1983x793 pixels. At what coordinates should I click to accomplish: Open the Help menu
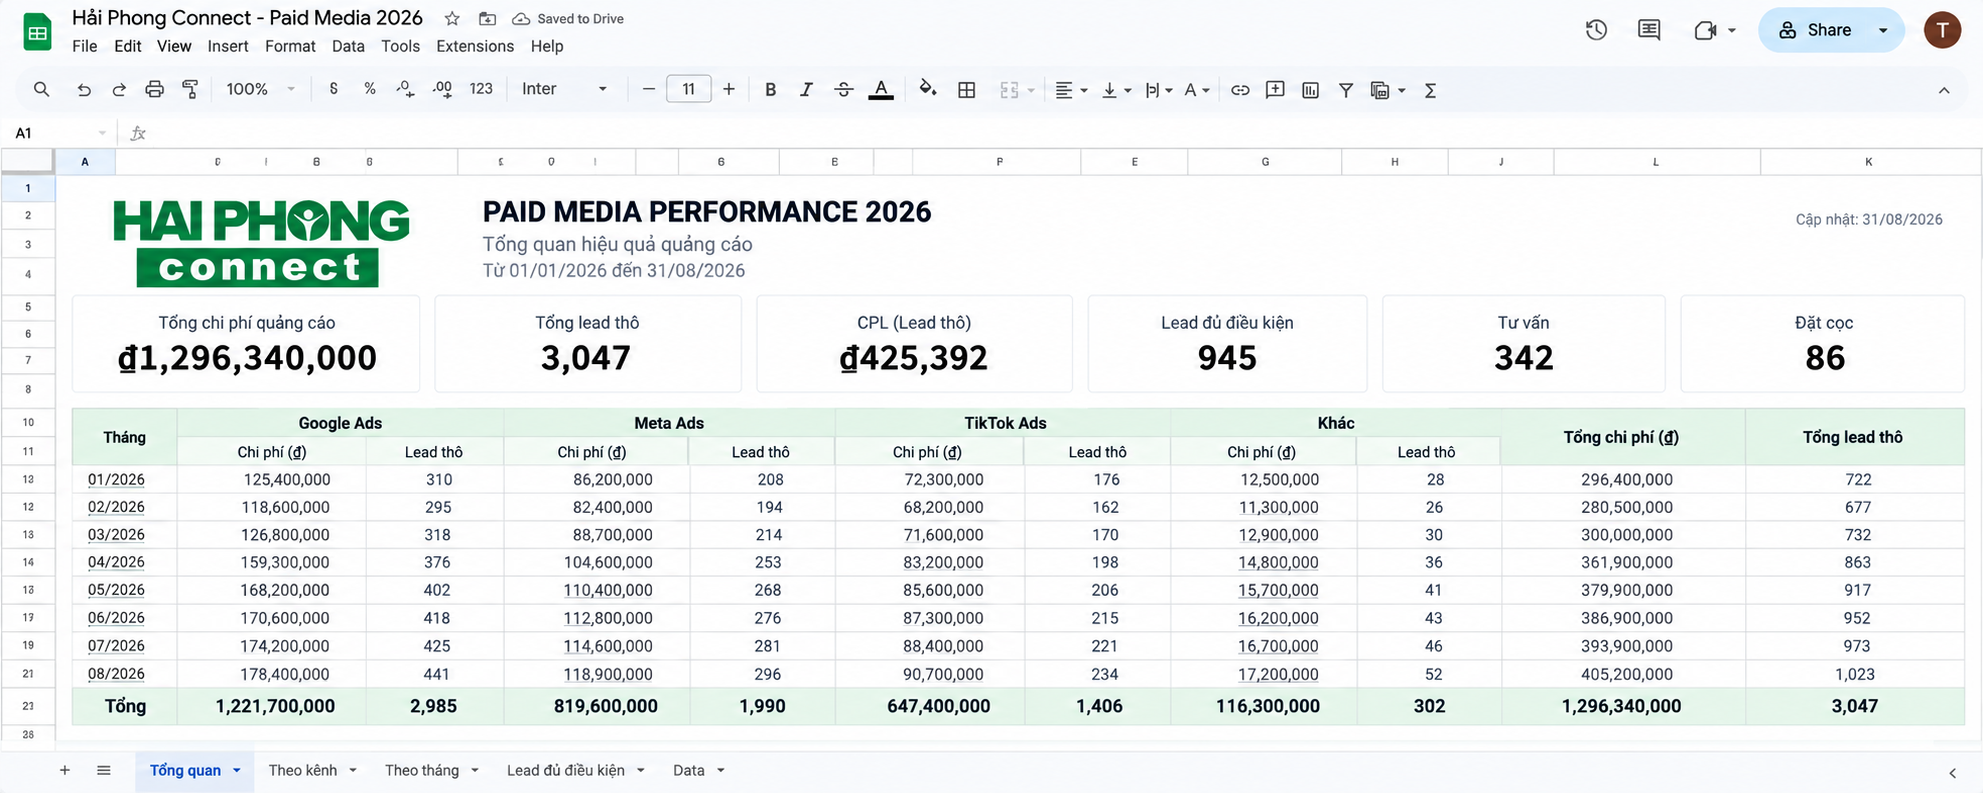pyautogui.click(x=547, y=46)
